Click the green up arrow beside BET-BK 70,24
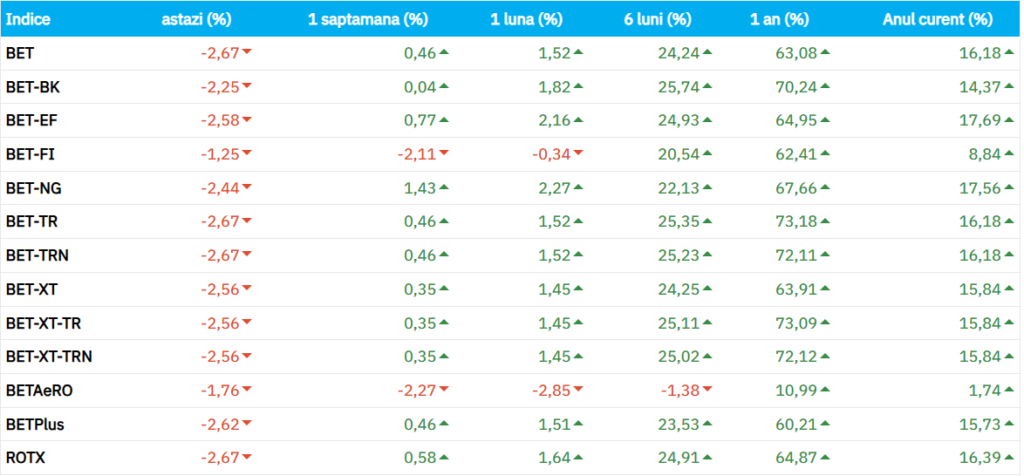The width and height of the screenshot is (1024, 476). pyautogui.click(x=826, y=86)
